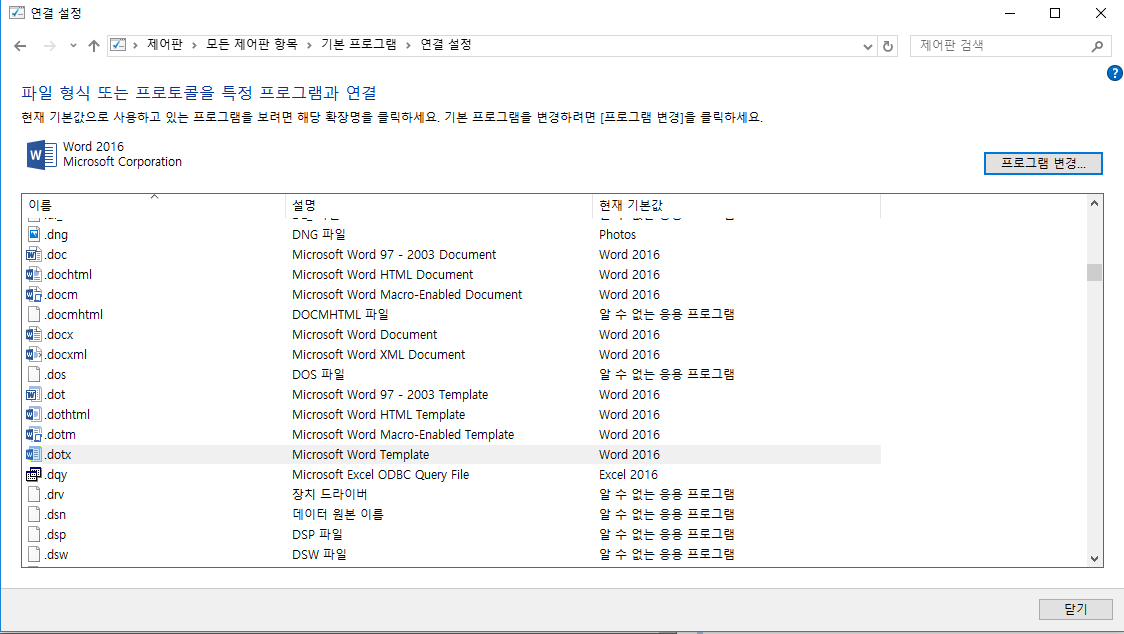Navigate to 기본 프로그램 breadcrumb

coord(358,44)
